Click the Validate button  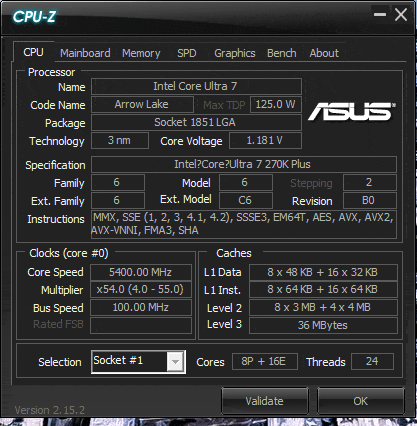coord(265,401)
